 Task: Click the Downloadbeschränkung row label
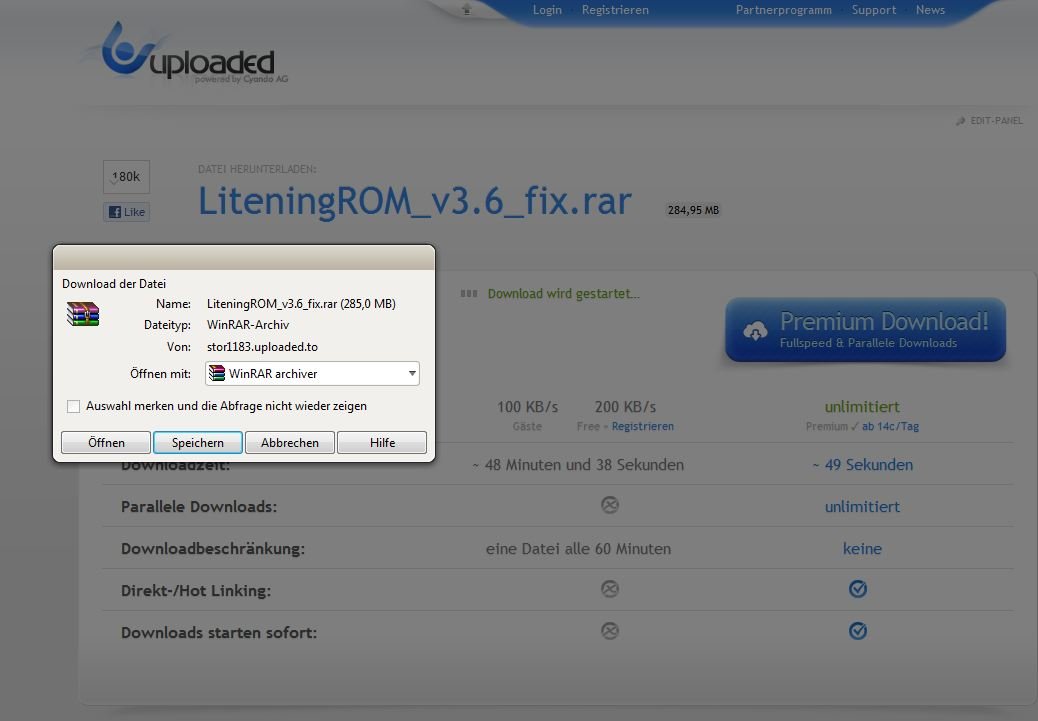click(212, 548)
